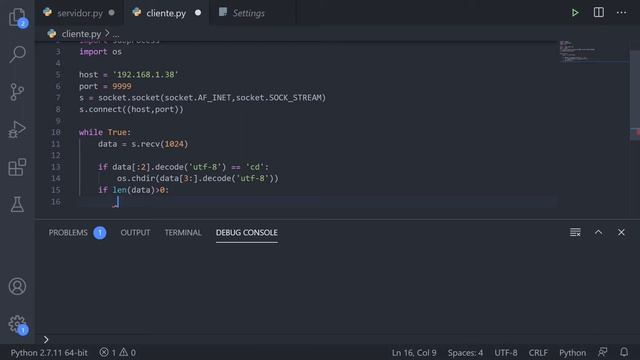This screenshot has height=360, width=640.
Task: Click cliente.py in the breadcrumb
Action: [x=81, y=34]
